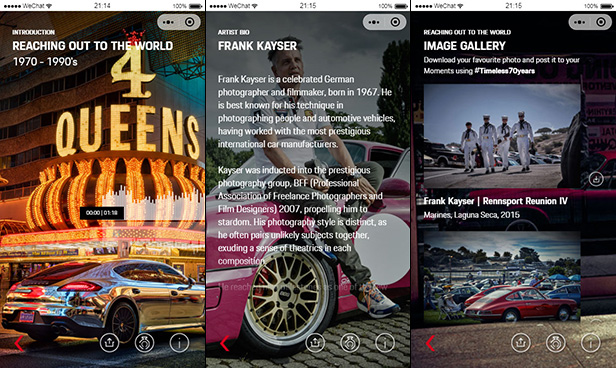Tap the share icon on Image Gallery screen
Viewport: 616px width, 368px height.
click(521, 343)
